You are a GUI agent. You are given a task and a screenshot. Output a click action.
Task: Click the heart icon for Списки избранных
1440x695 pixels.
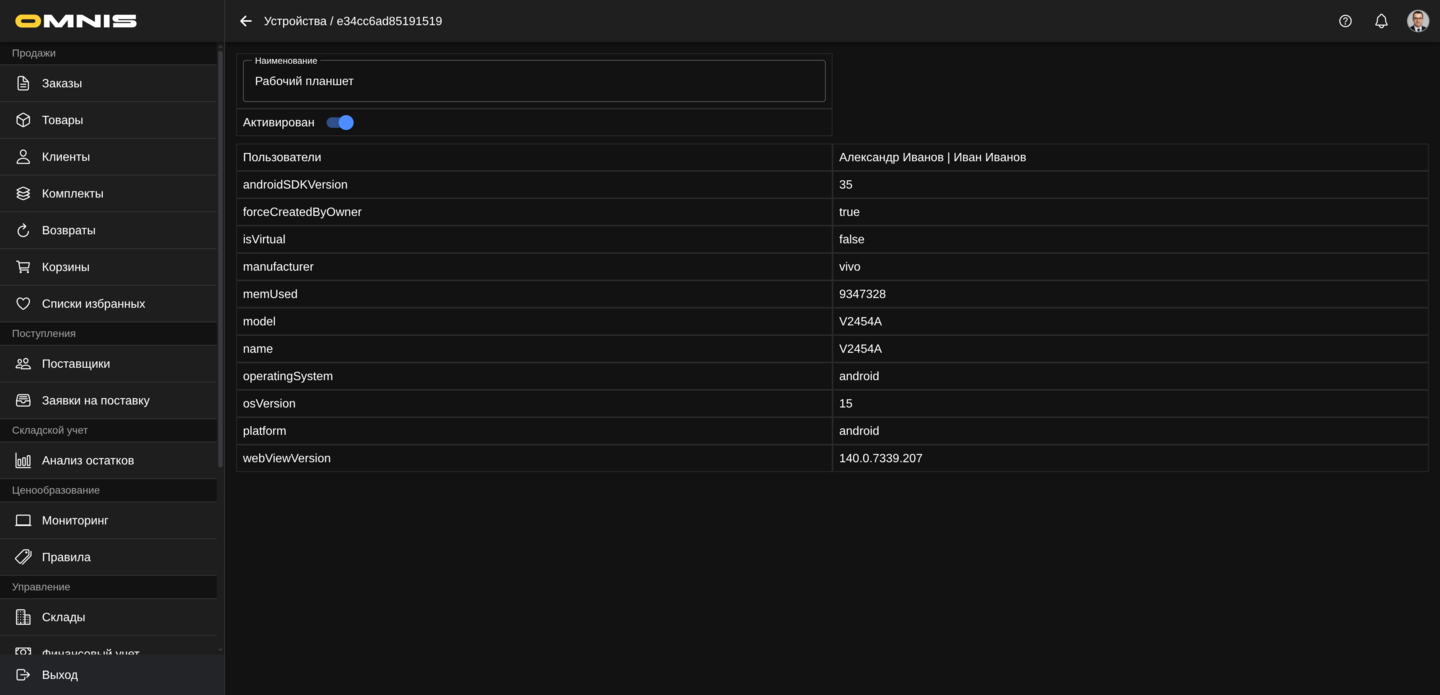(x=23, y=304)
